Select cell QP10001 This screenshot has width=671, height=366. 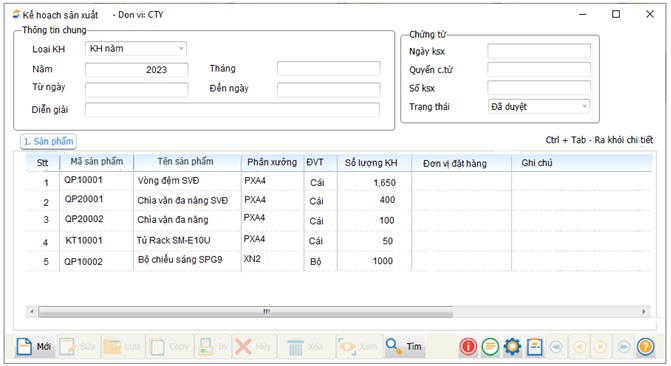click(x=84, y=180)
